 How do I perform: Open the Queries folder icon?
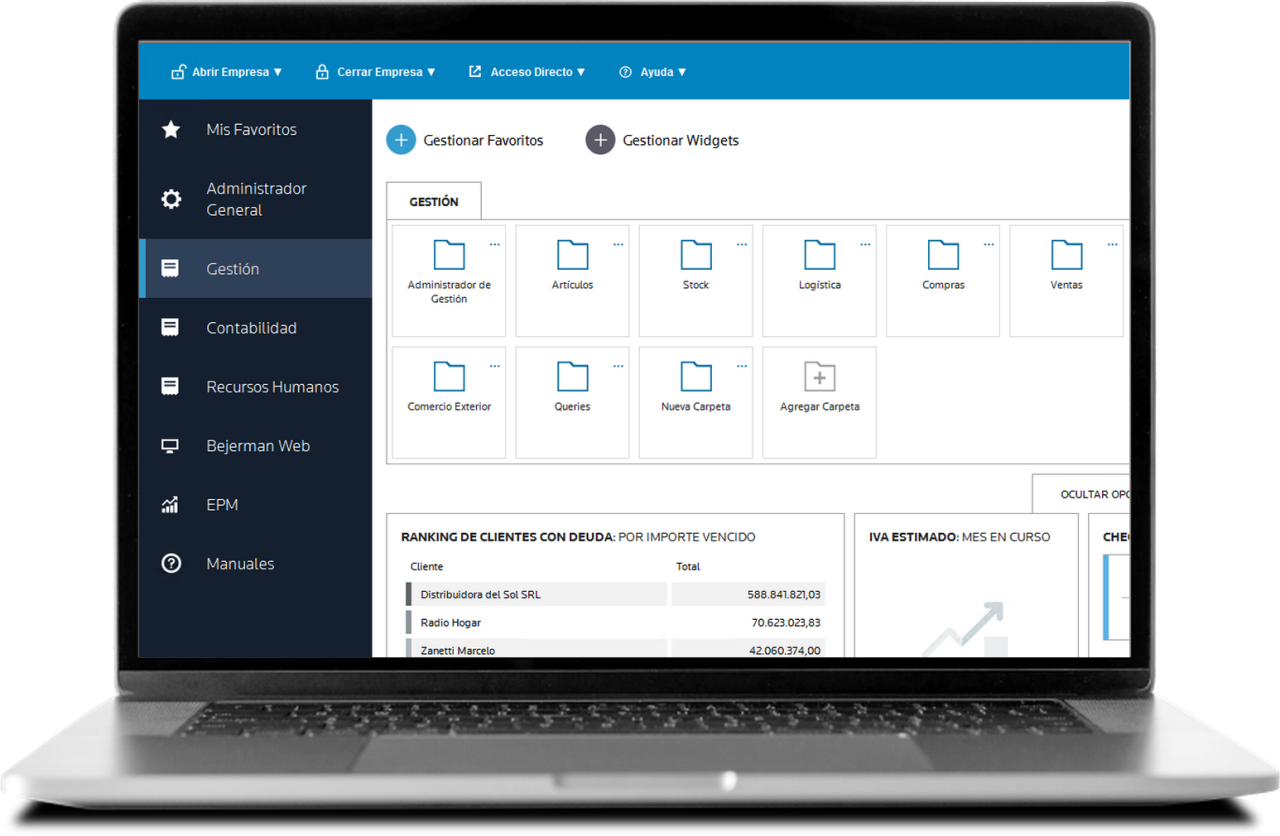tap(572, 377)
